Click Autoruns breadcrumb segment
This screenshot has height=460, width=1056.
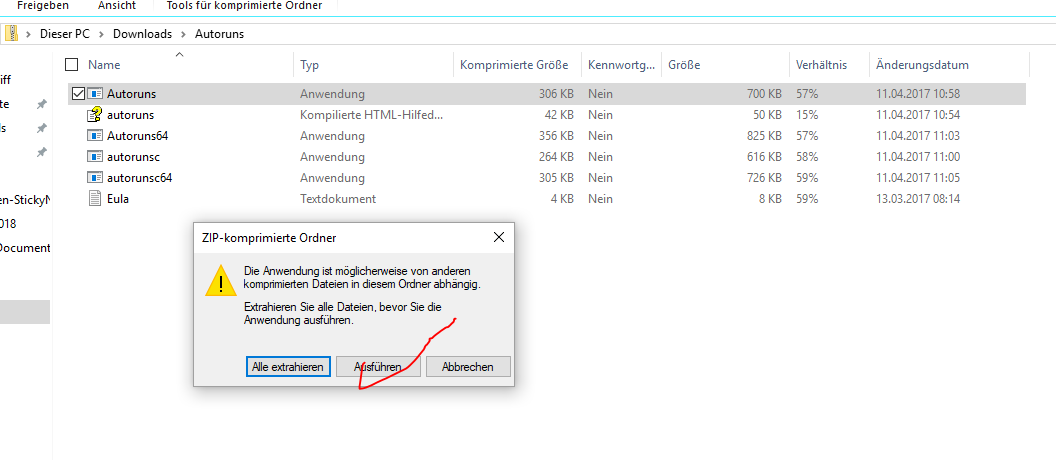tap(219, 34)
